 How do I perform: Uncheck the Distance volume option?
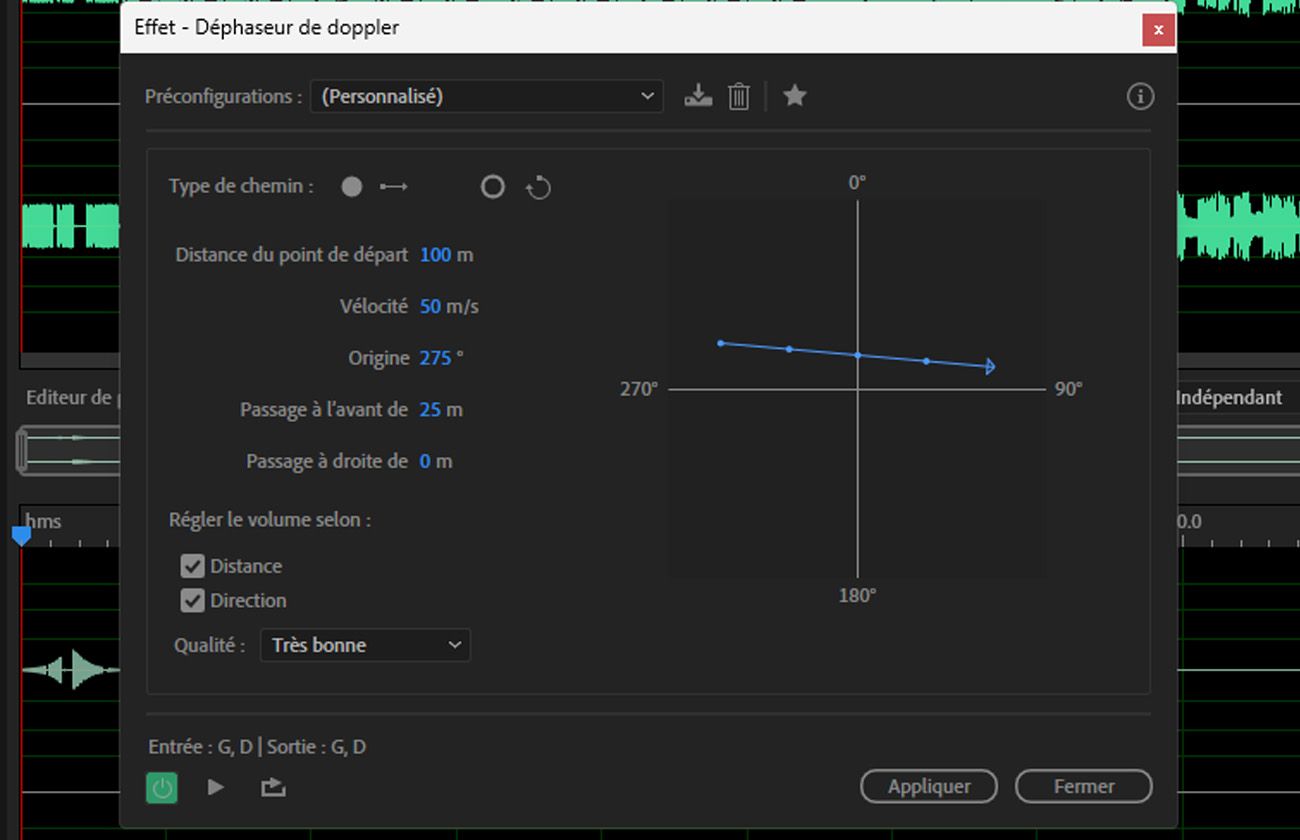[x=192, y=566]
